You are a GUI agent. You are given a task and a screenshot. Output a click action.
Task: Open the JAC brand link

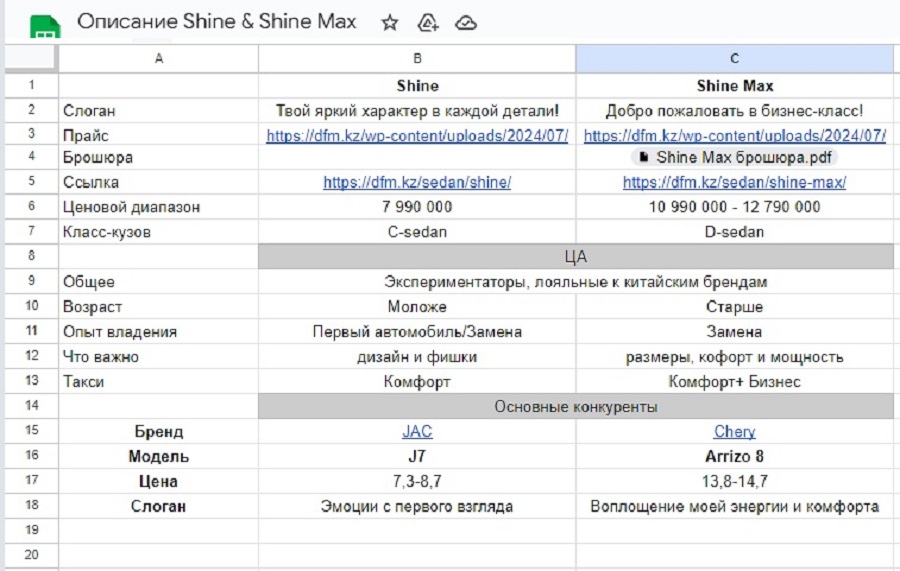[417, 432]
